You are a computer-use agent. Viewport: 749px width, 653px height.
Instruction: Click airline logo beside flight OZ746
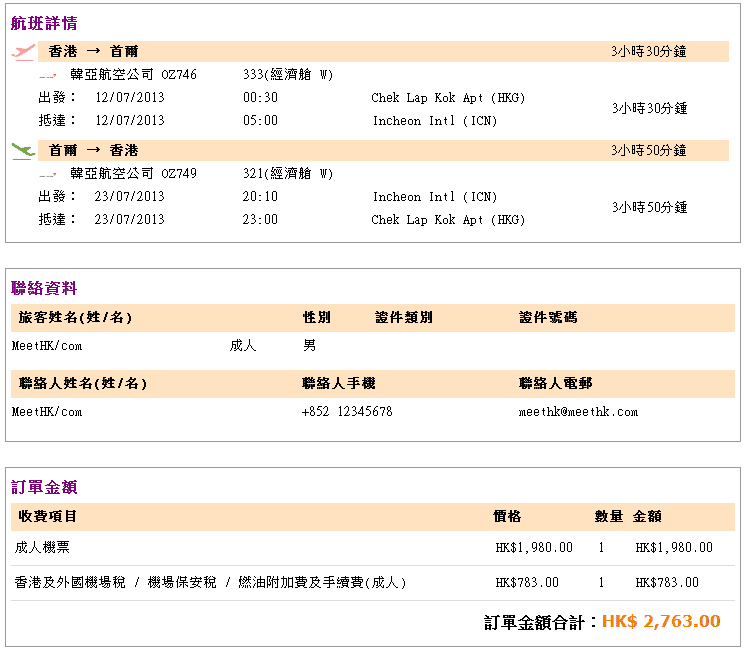click(x=47, y=76)
